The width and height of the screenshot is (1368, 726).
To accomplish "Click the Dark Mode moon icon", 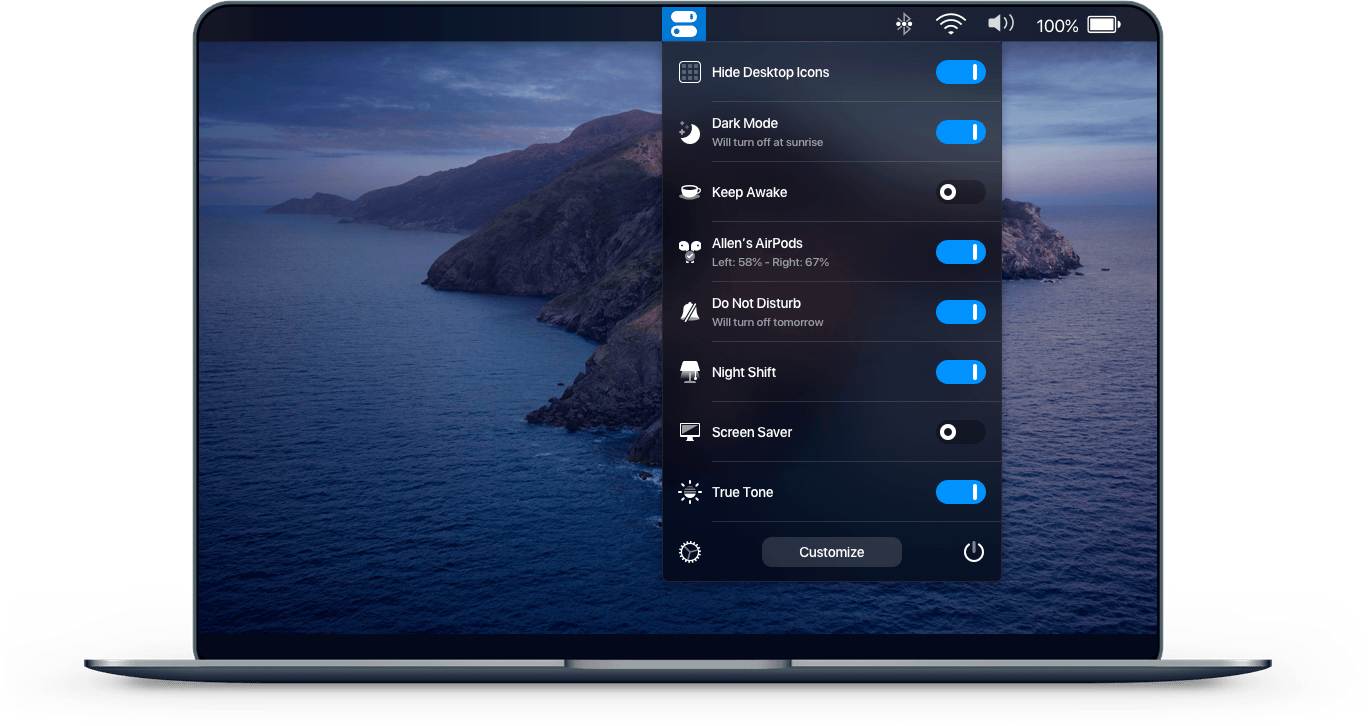I will coord(690,132).
